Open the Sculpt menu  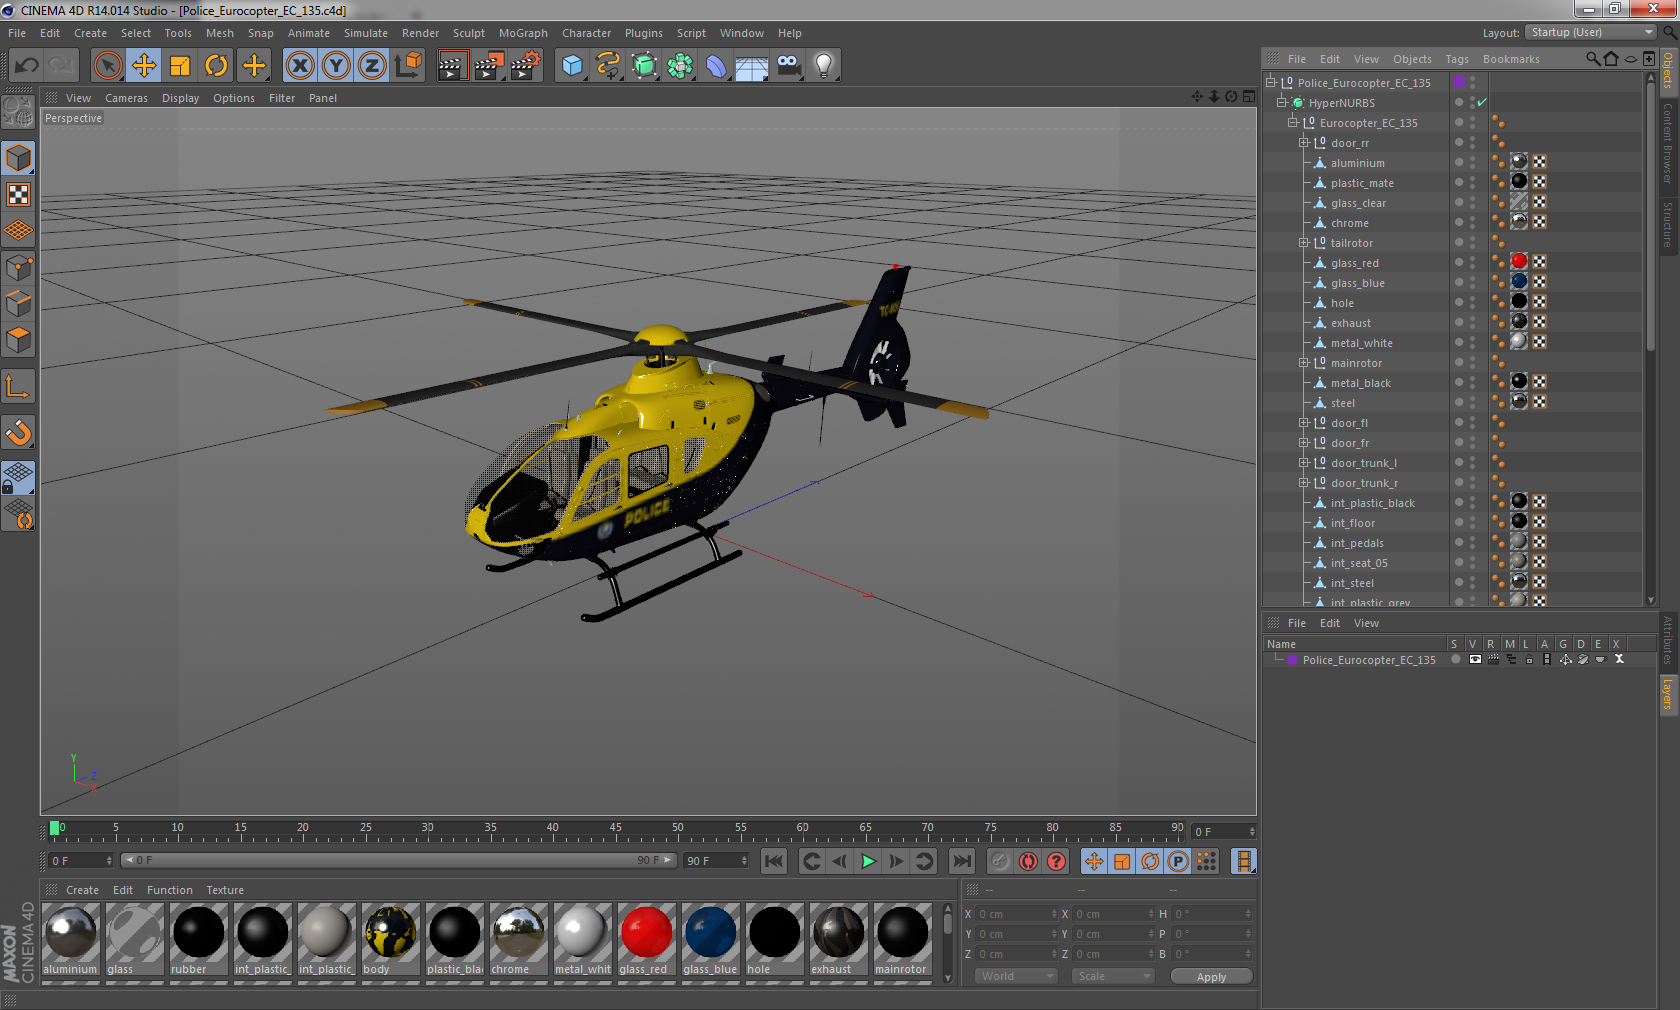(468, 33)
